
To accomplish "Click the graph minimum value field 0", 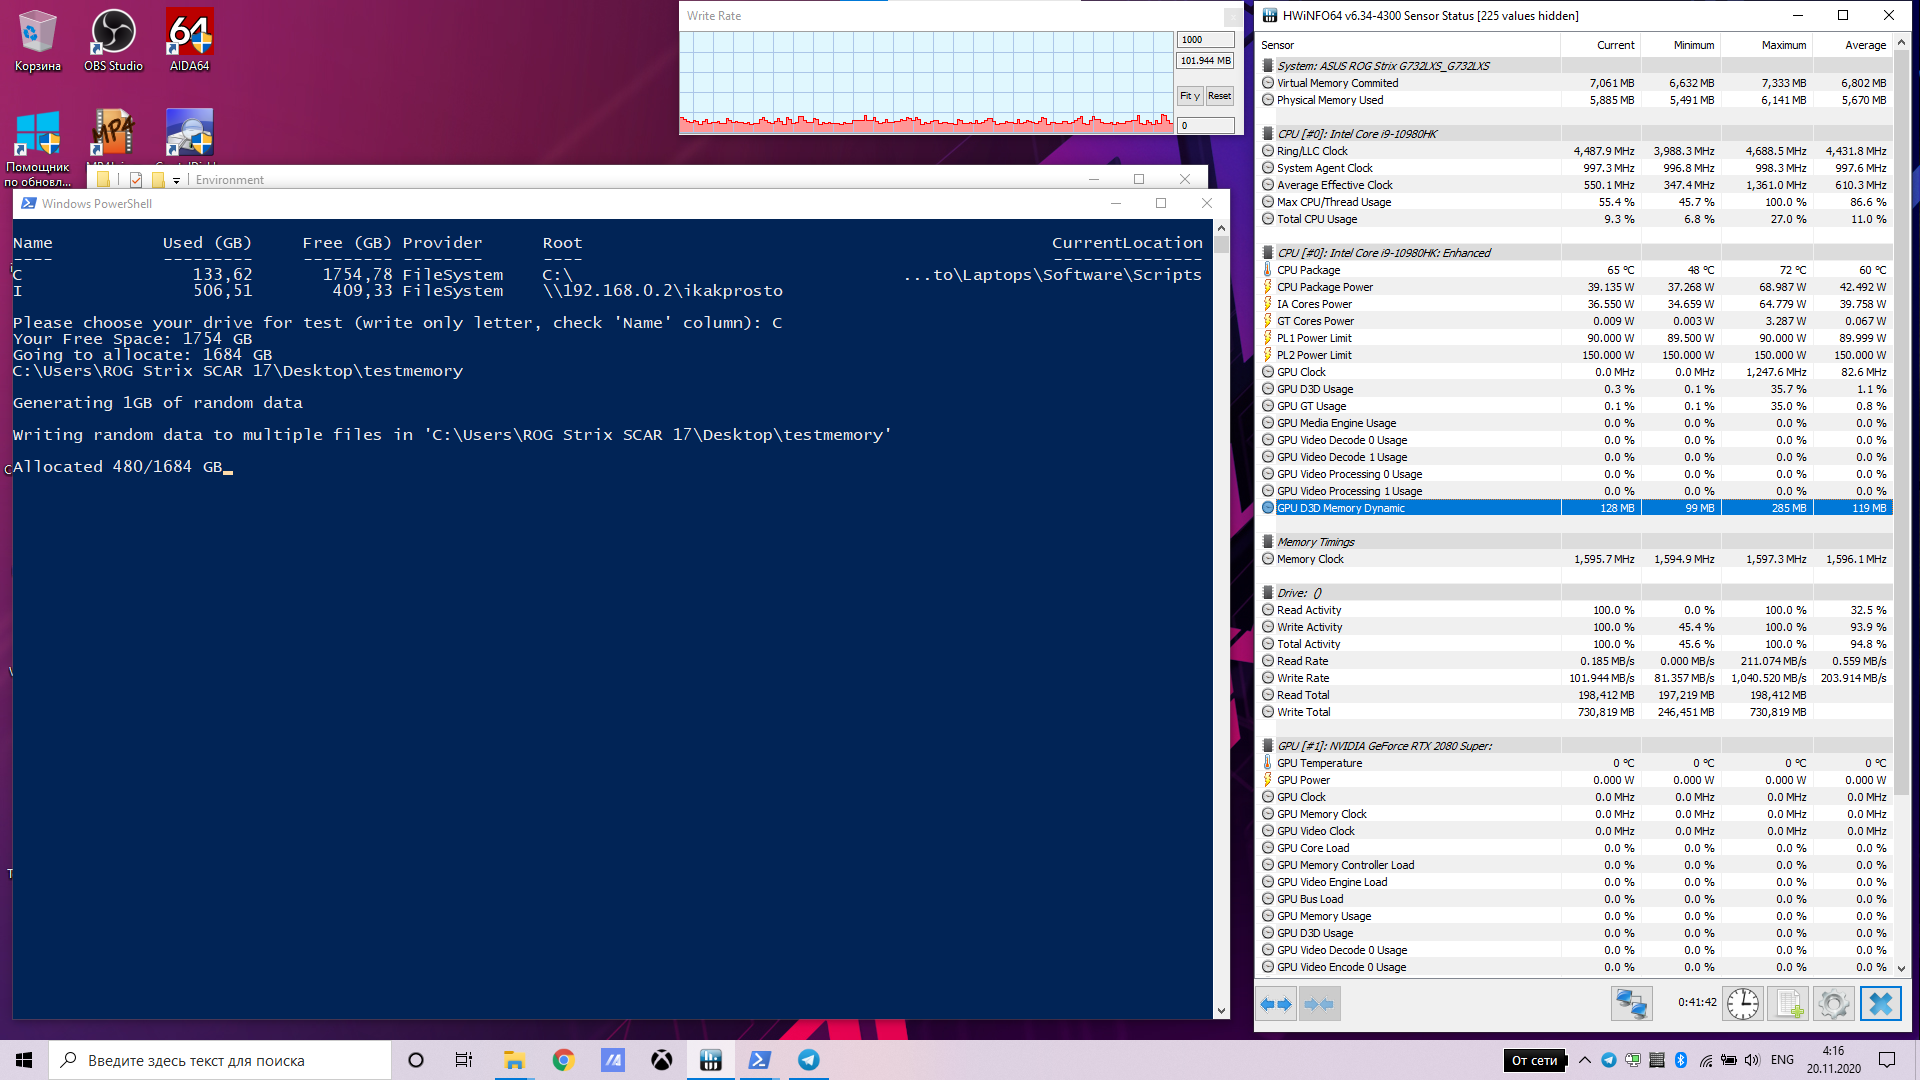I will pos(1205,125).
